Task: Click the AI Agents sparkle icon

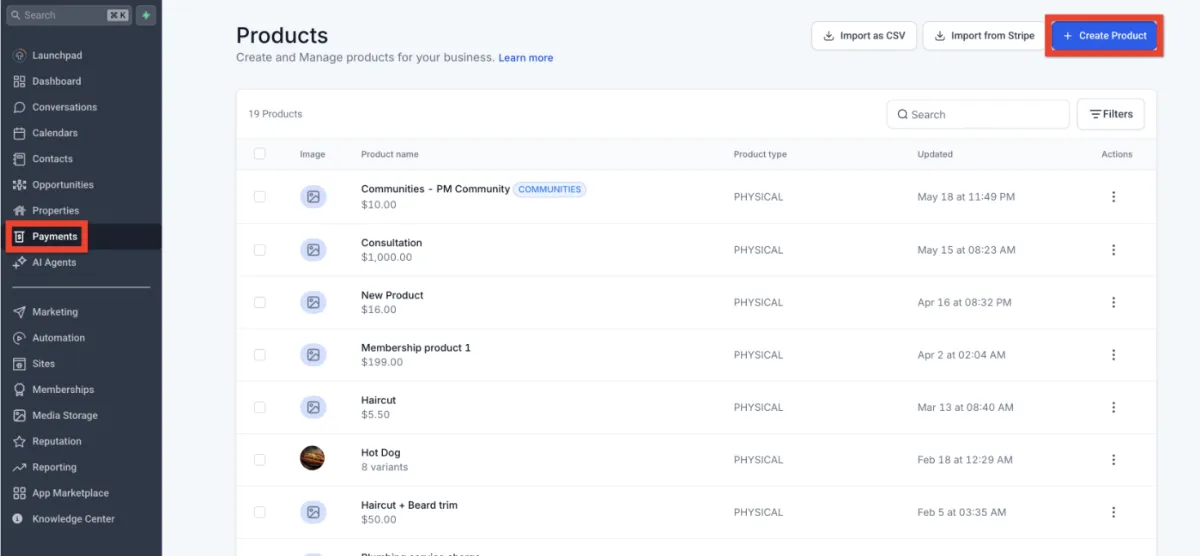Action: tap(19, 263)
